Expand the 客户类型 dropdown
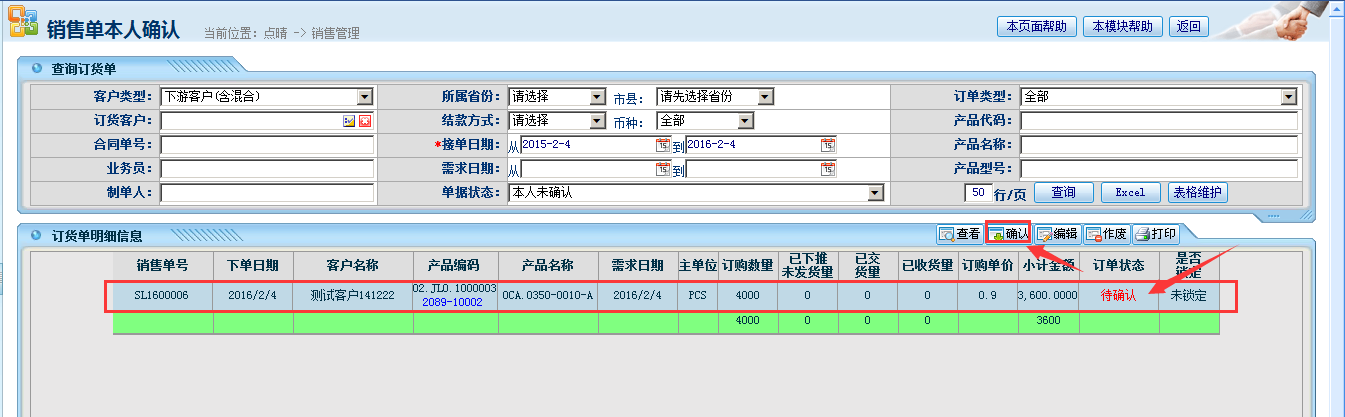Screen dimensions: 1345x417 click(x=365, y=97)
